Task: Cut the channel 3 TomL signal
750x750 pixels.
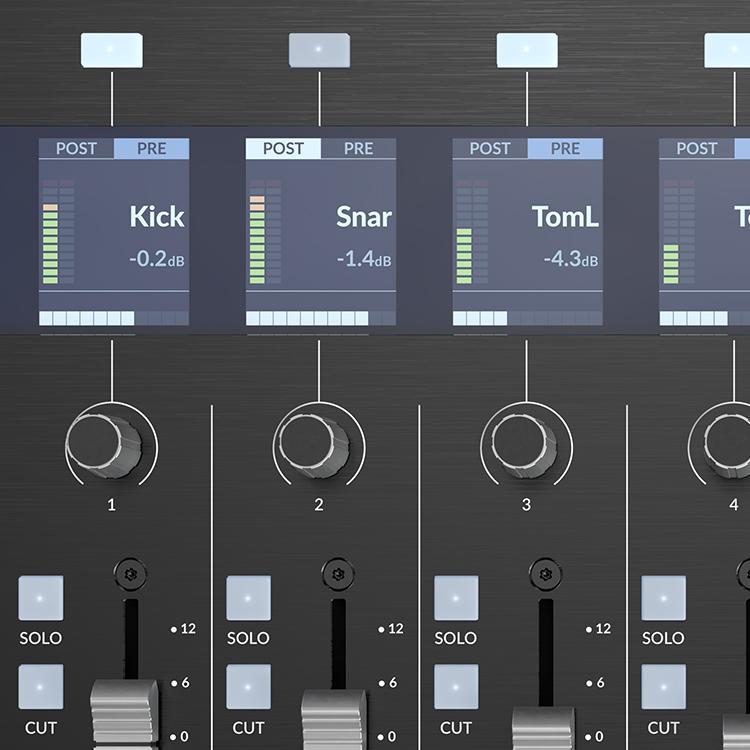Action: click(455, 687)
